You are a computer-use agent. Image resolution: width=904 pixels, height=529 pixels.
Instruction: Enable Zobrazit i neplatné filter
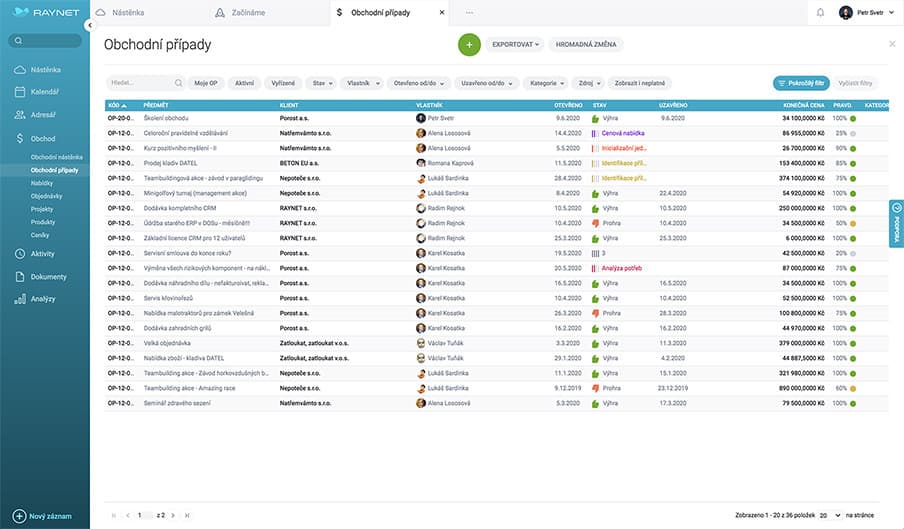click(x=644, y=83)
